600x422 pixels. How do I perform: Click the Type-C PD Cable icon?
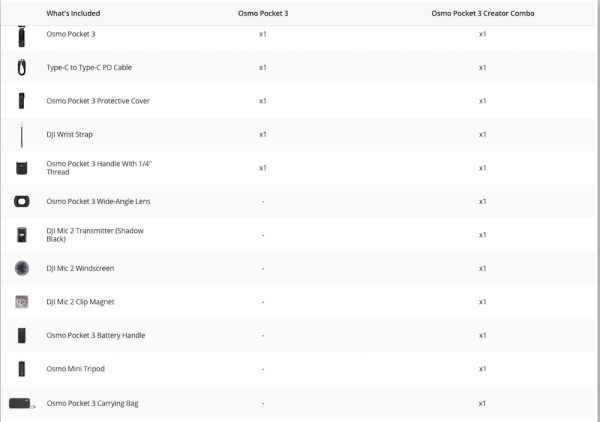click(22, 68)
